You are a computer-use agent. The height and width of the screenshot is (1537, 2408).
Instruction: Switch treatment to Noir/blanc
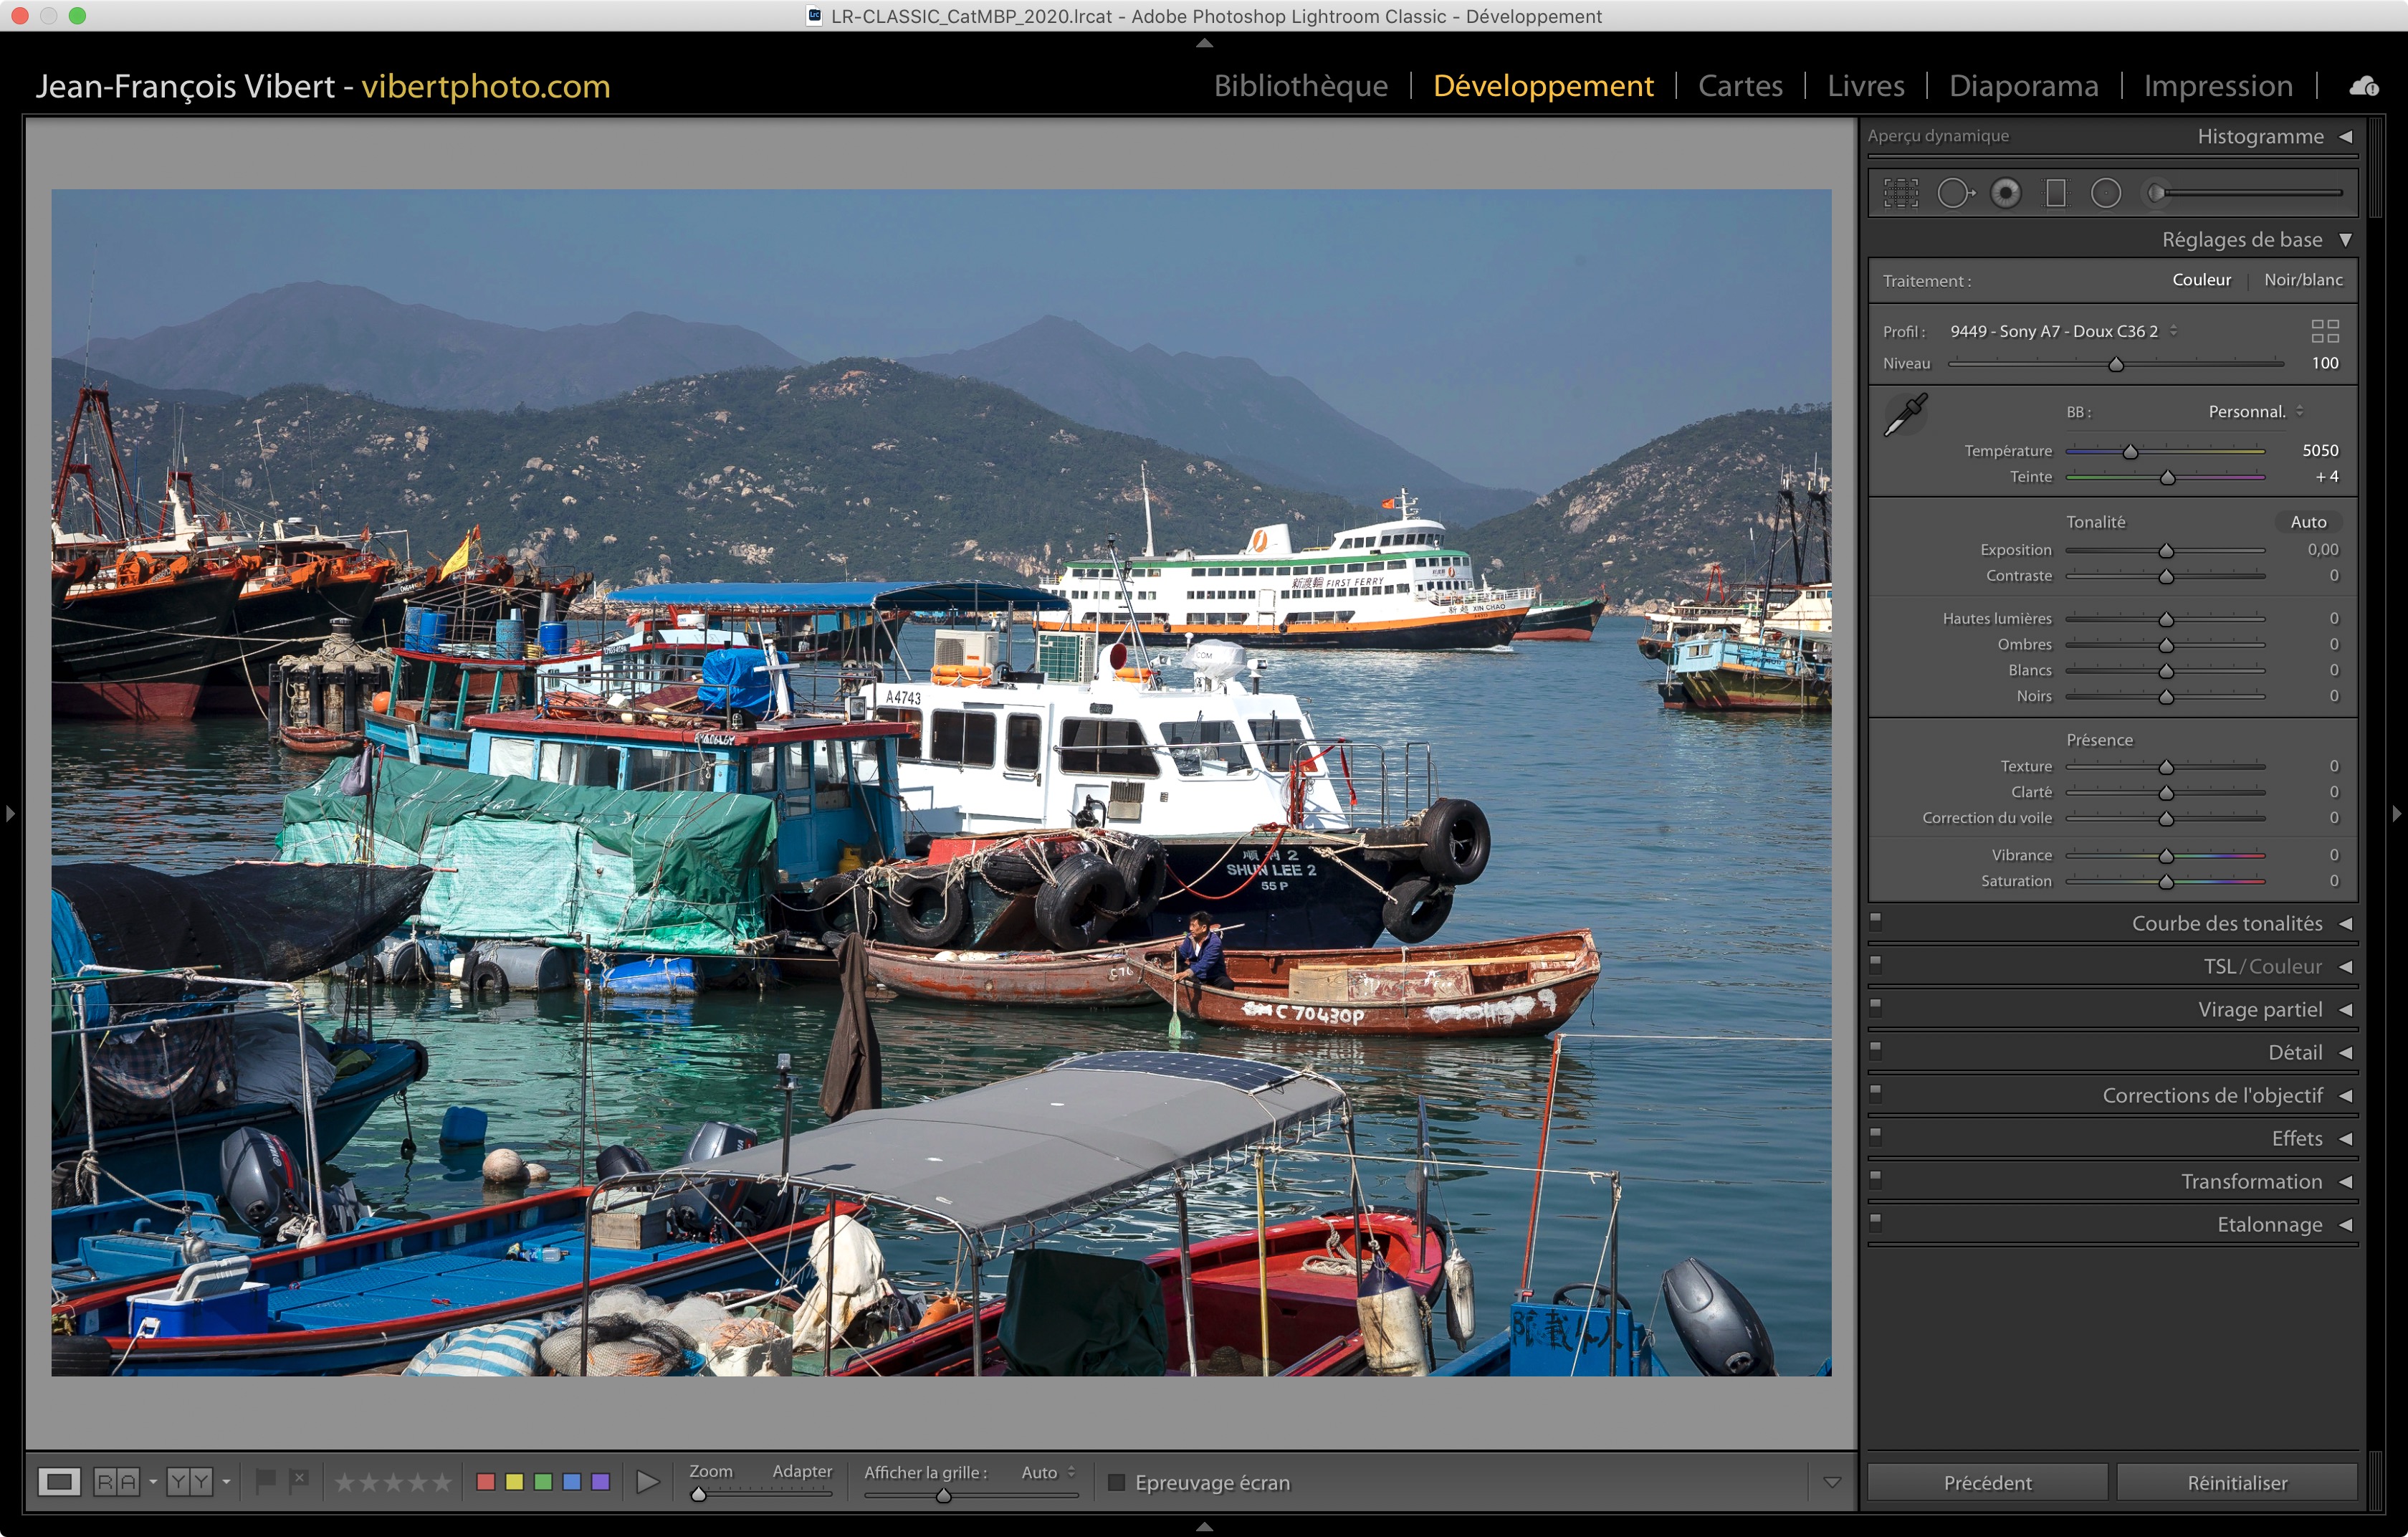[2303, 280]
